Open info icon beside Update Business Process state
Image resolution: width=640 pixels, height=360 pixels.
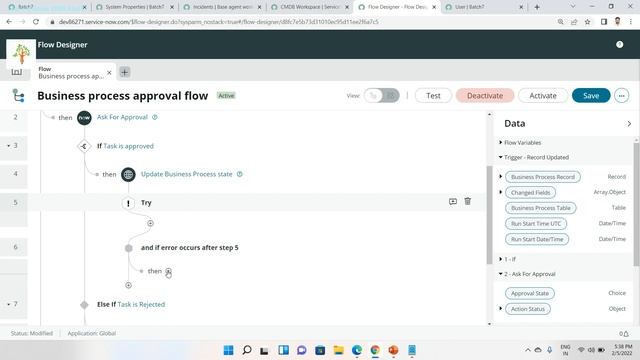tap(240, 174)
